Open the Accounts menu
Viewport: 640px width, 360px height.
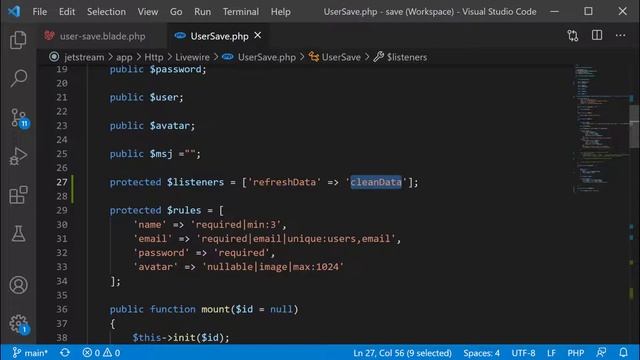[x=18, y=285]
